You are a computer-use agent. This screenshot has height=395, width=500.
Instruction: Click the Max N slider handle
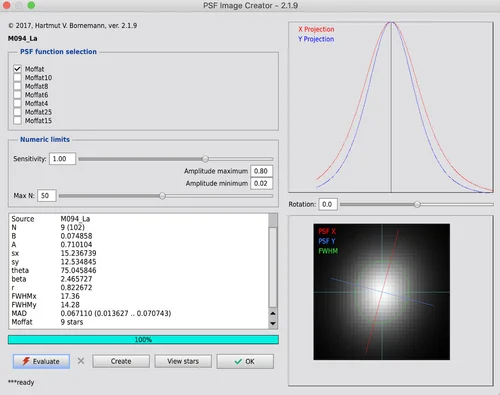point(162,196)
